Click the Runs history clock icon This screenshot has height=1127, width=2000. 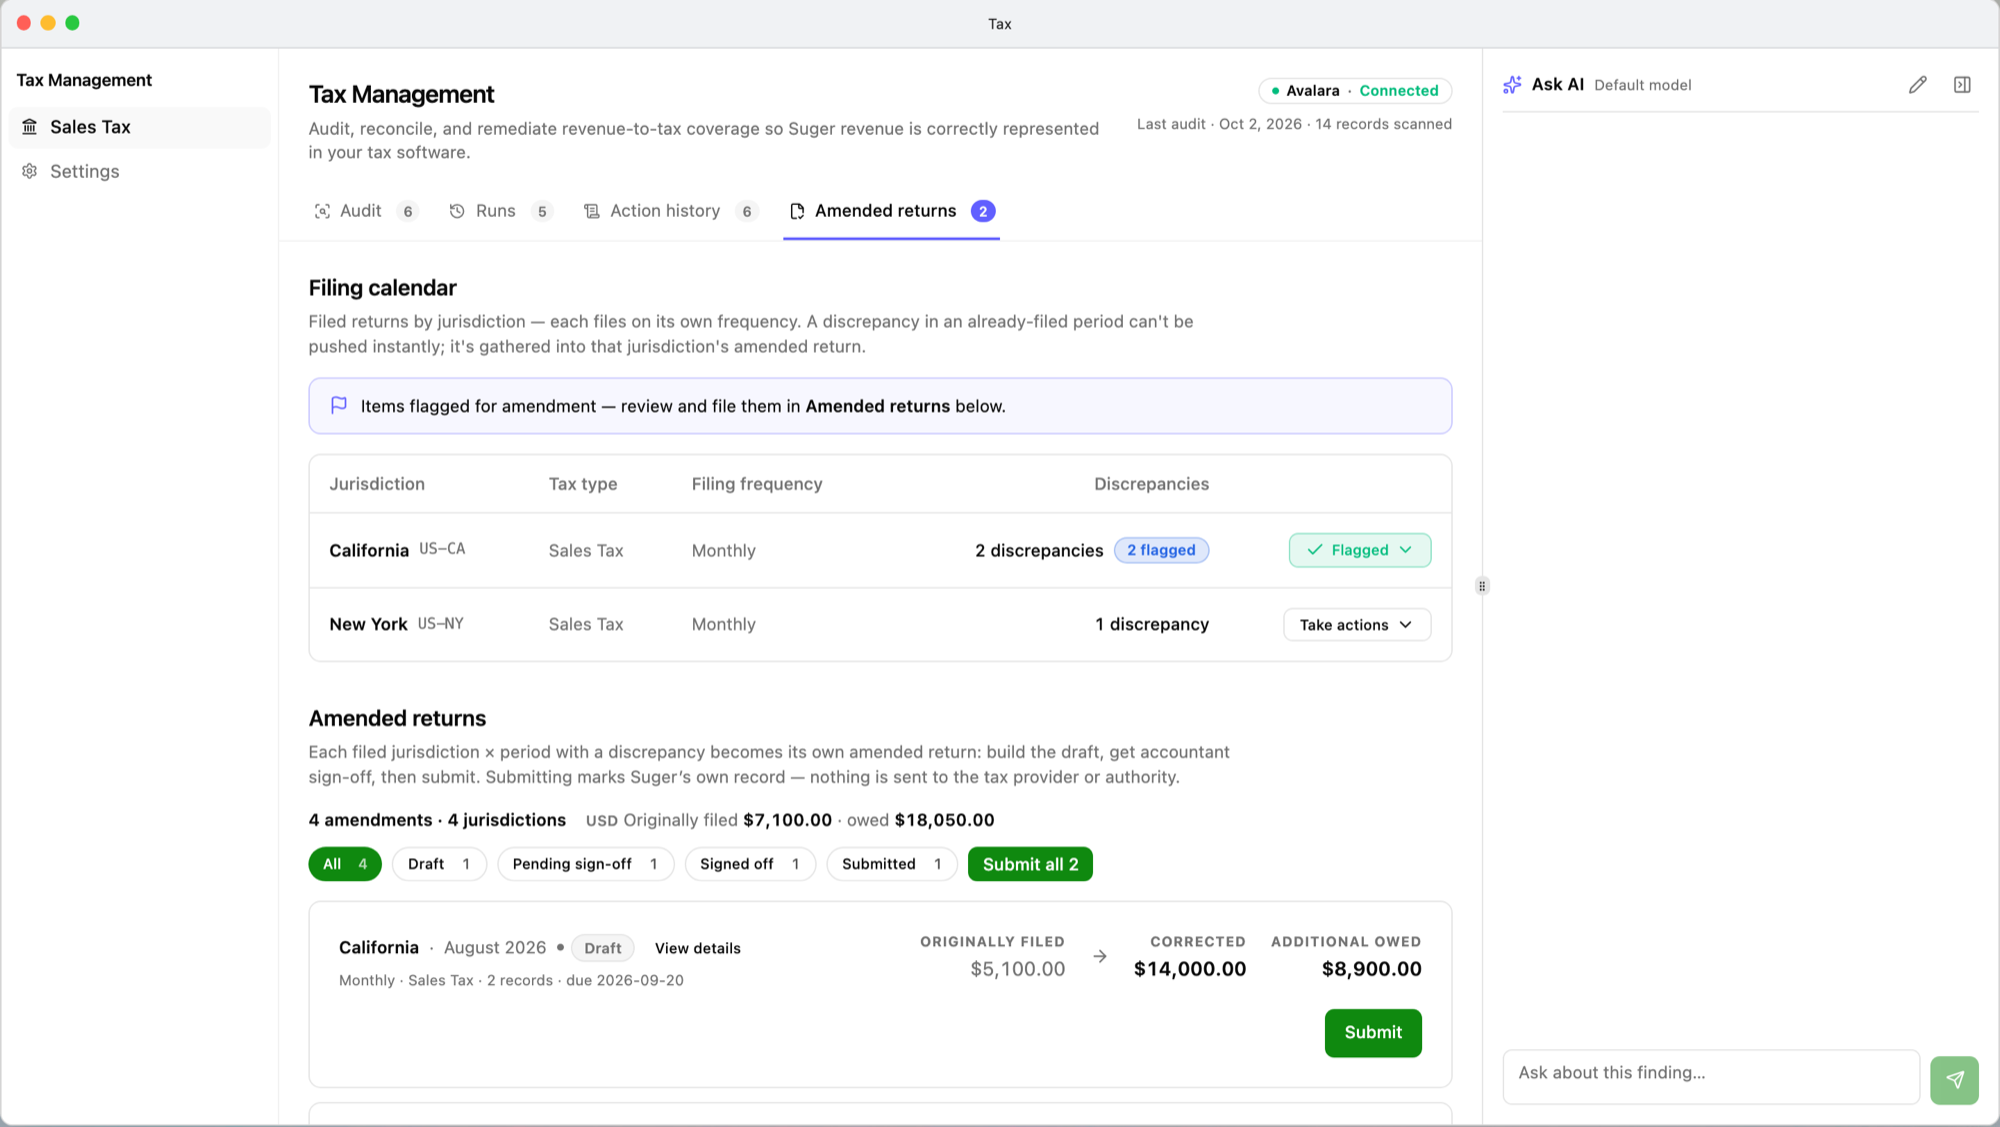tap(457, 211)
